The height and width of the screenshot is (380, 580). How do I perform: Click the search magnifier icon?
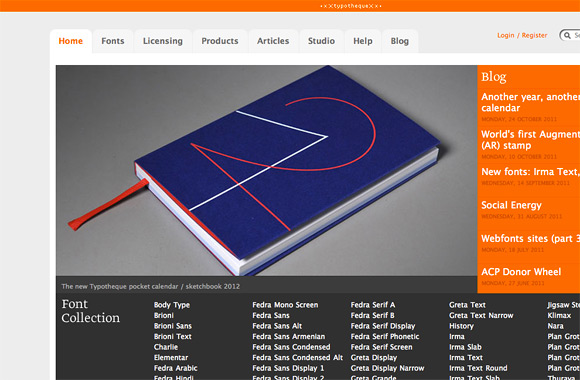[567, 36]
